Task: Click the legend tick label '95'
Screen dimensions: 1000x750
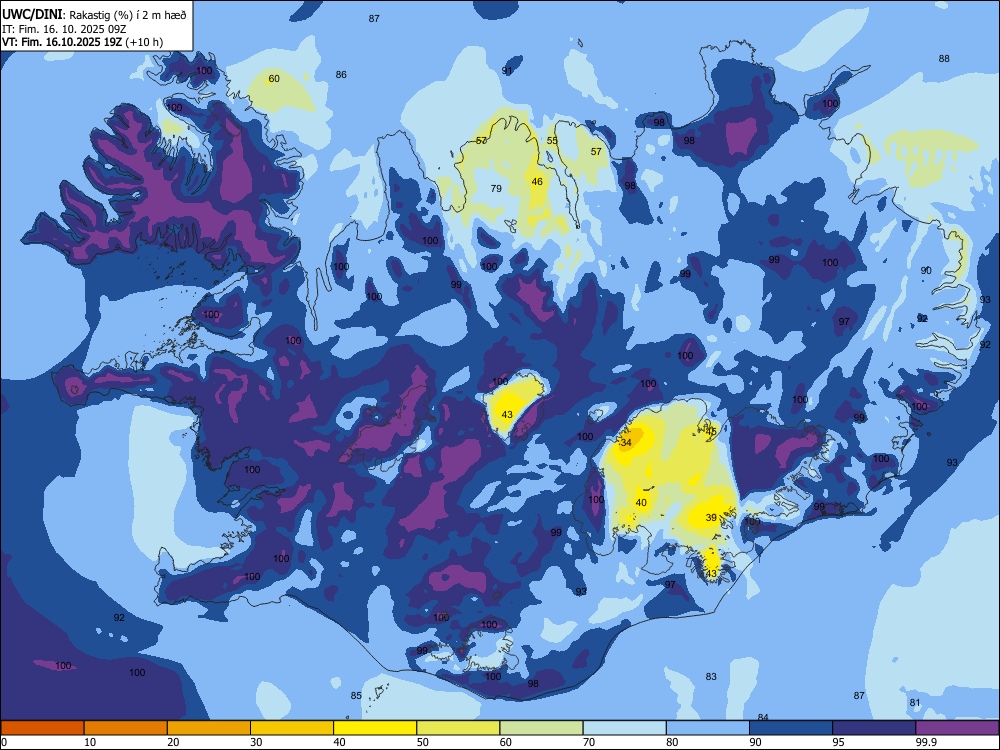Action: tap(839, 742)
